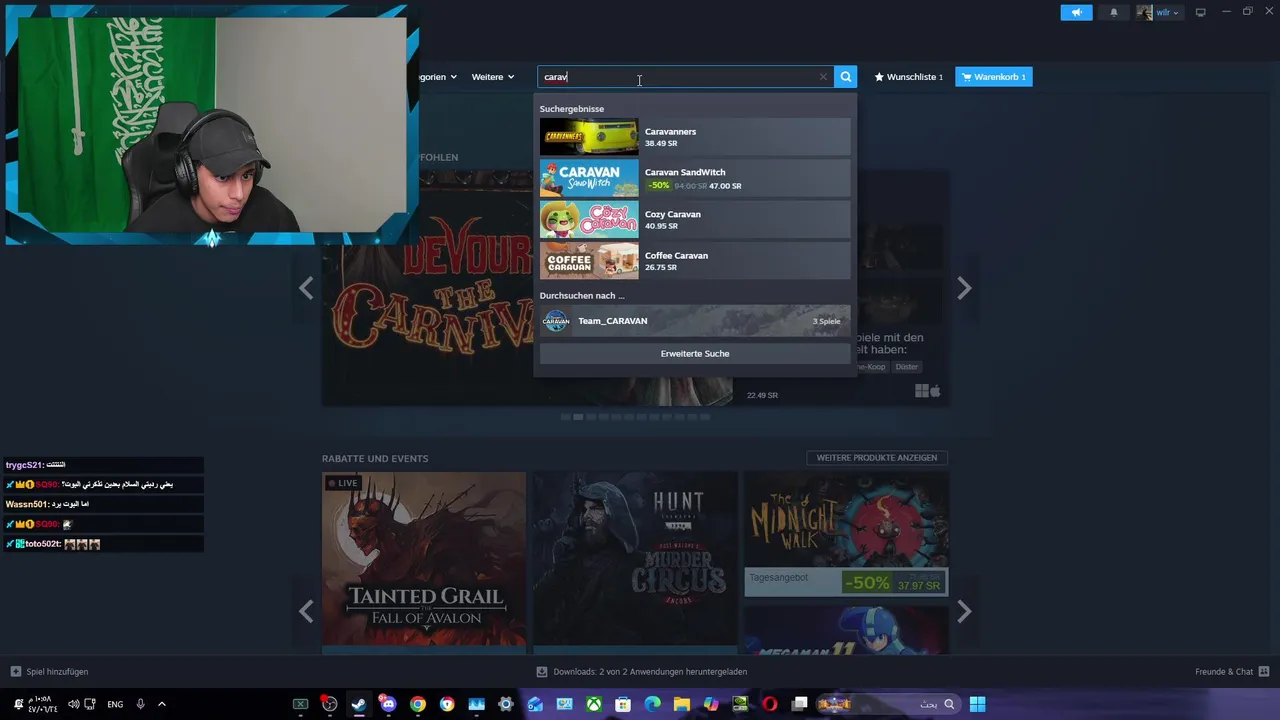The height and width of the screenshot is (720, 1280).
Task: Open File Explorer from the taskbar
Action: (x=682, y=704)
